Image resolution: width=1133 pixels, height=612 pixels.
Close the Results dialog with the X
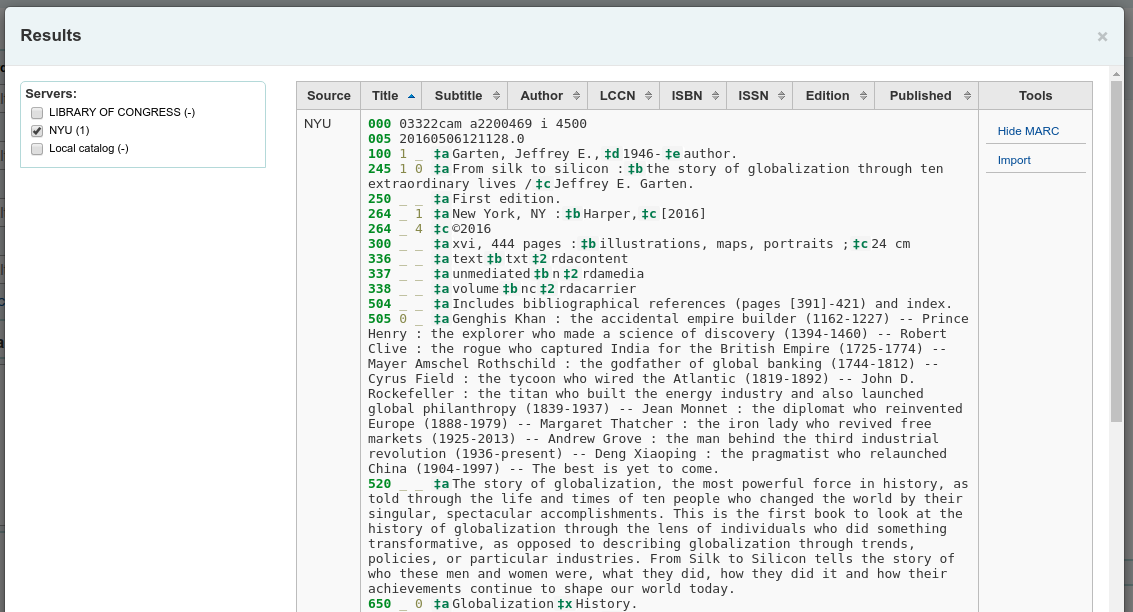(x=1102, y=37)
